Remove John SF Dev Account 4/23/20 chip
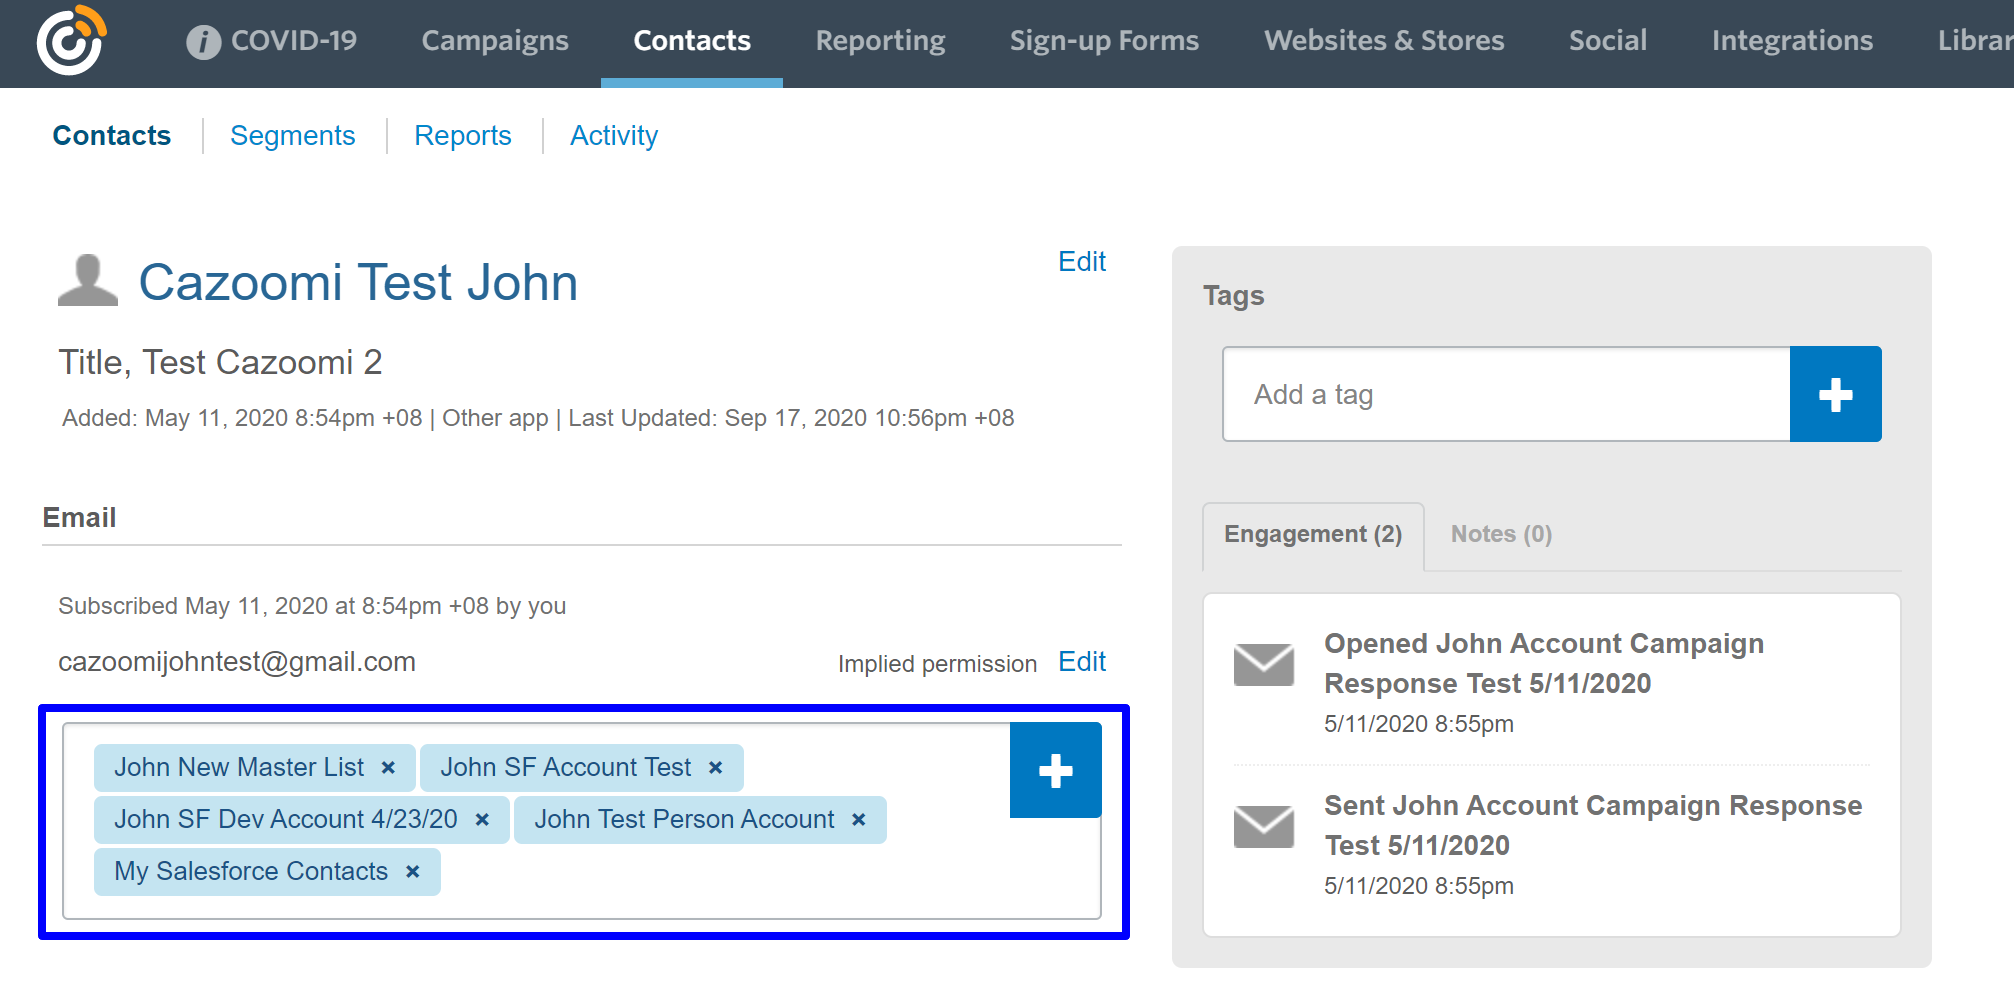The height and width of the screenshot is (998, 2014). click(x=482, y=820)
